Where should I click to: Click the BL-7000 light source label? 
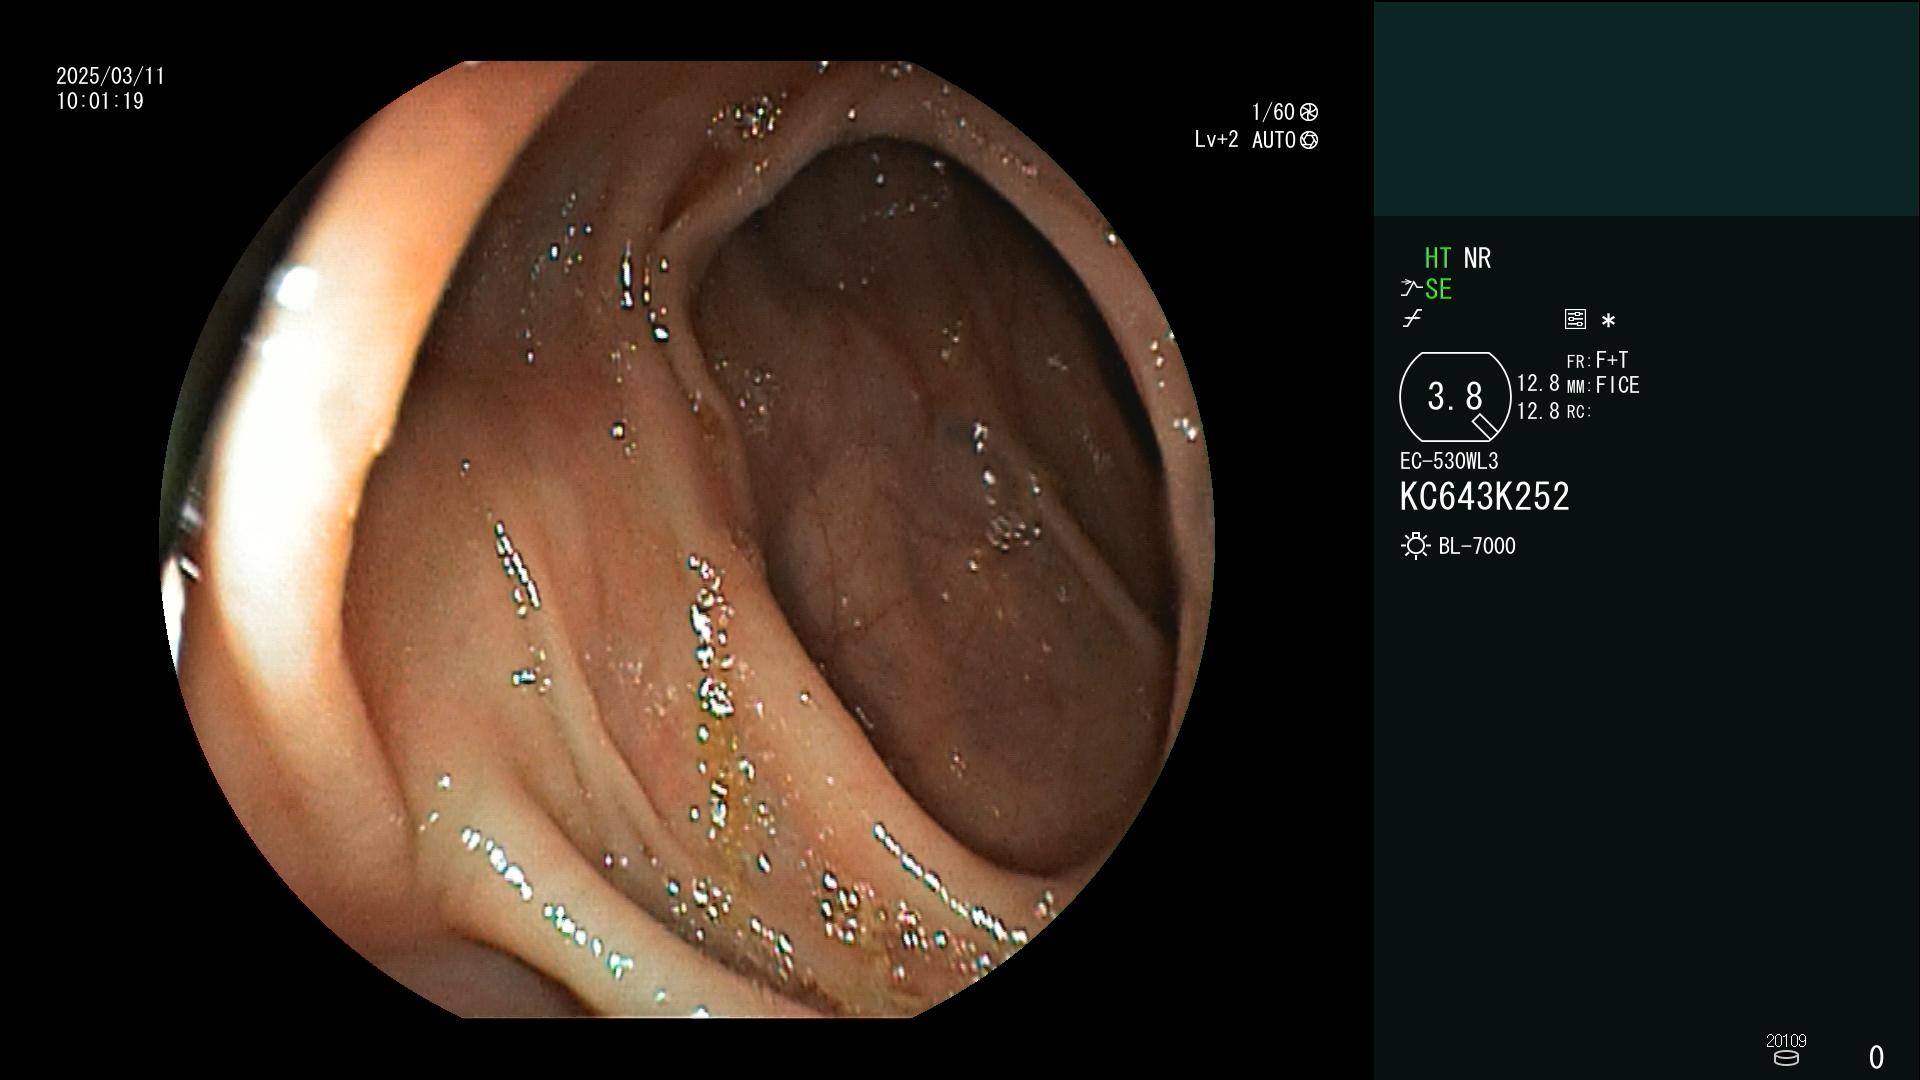[1477, 546]
